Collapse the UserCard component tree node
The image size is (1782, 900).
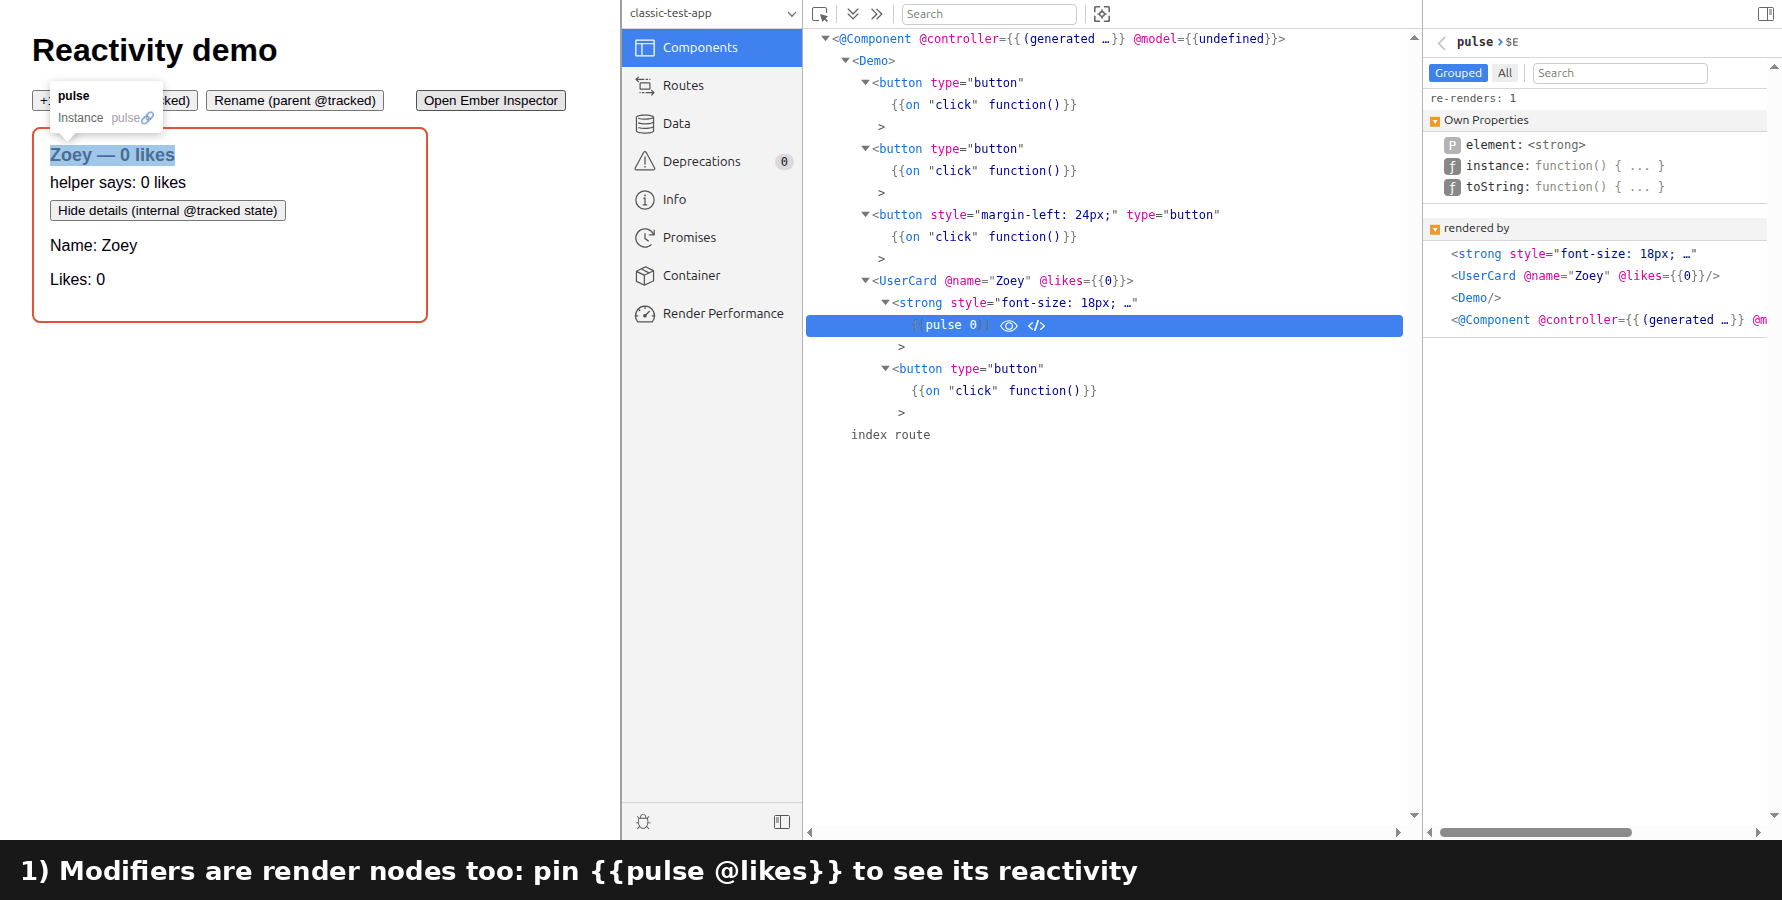coord(865,281)
